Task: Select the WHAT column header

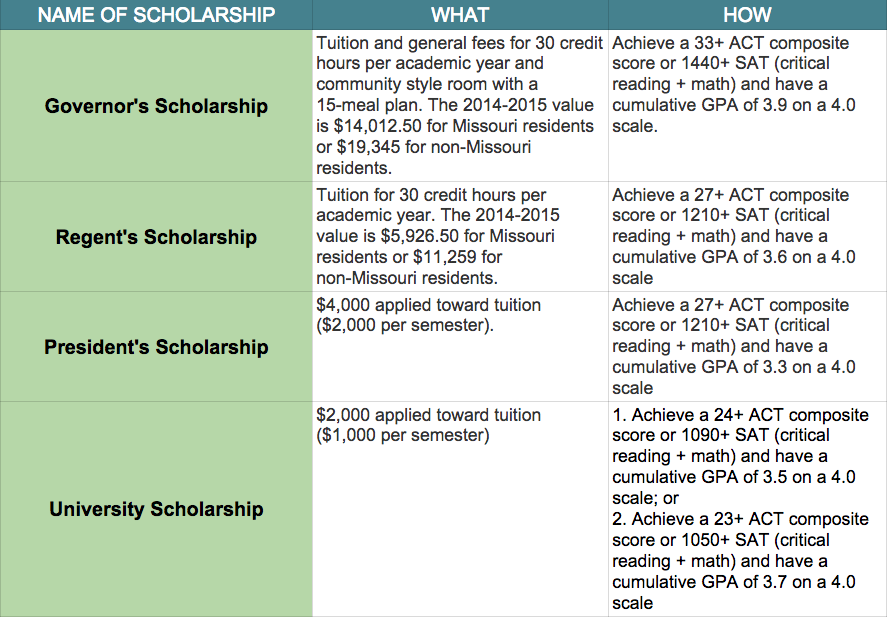Action: (460, 15)
